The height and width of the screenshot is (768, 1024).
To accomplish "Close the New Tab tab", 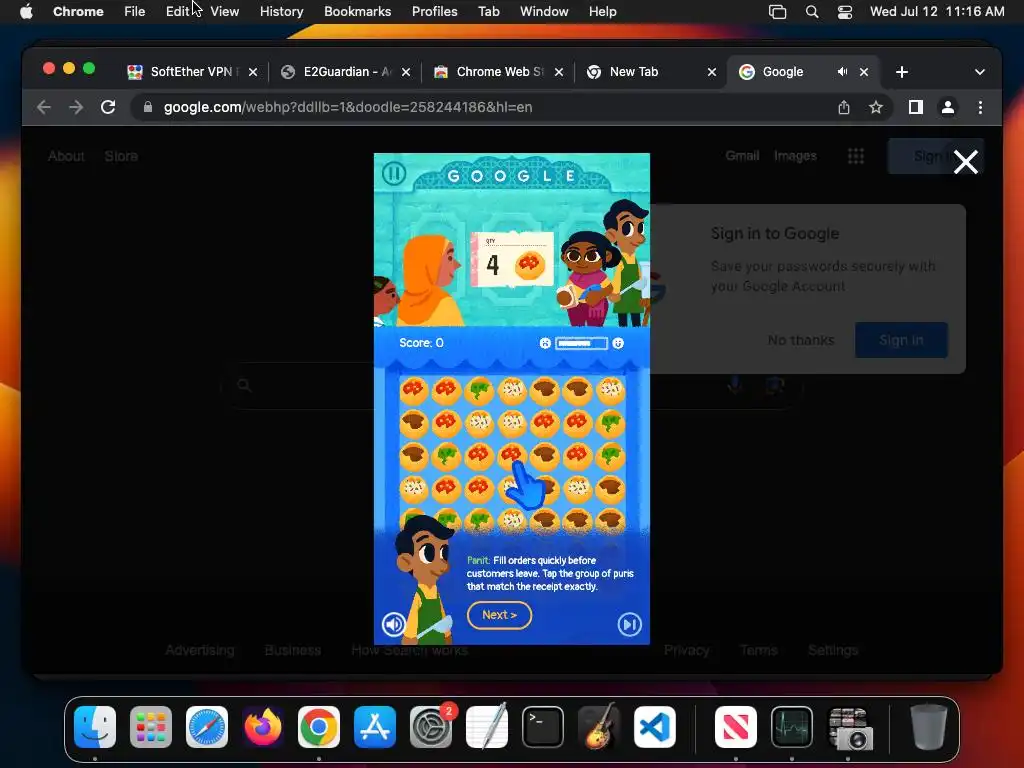I will pyautogui.click(x=712, y=72).
